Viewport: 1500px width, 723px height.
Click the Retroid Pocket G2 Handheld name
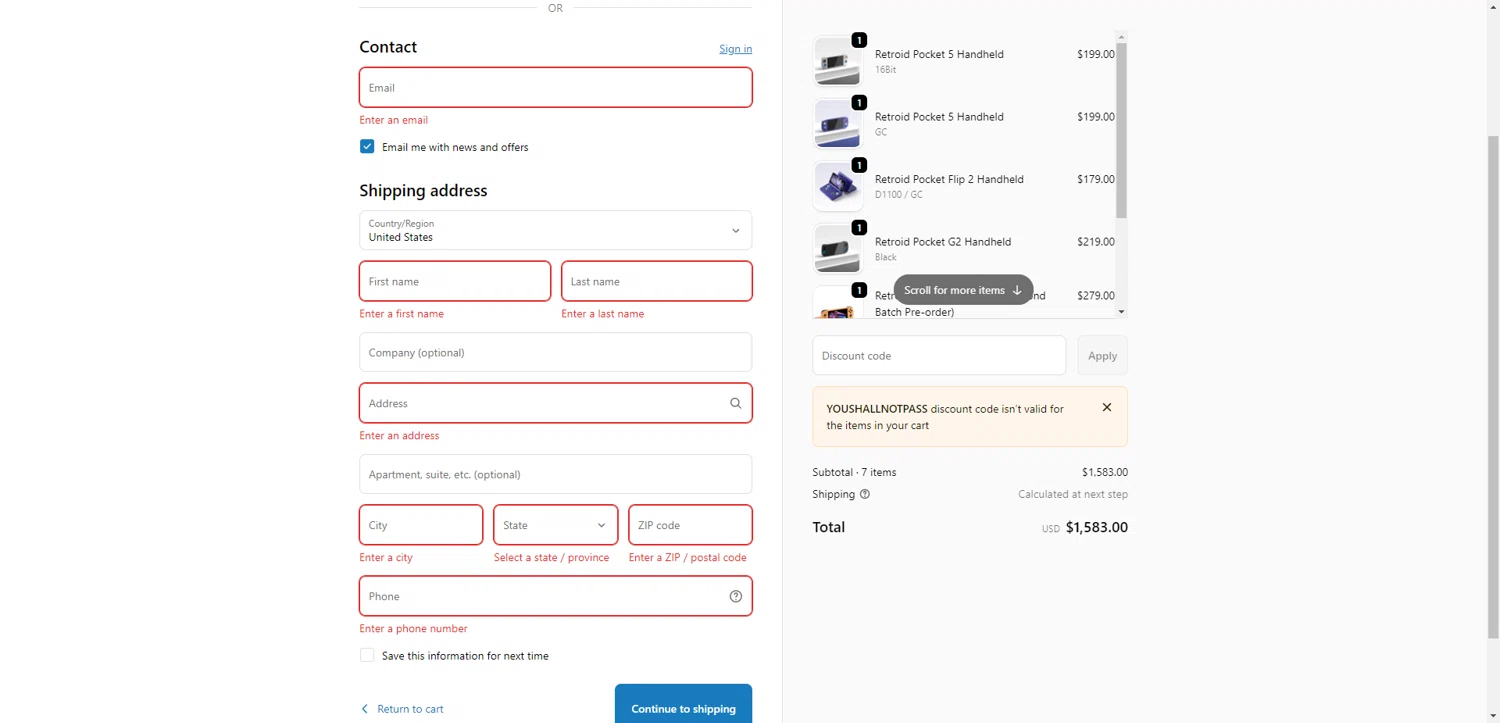tap(942, 242)
